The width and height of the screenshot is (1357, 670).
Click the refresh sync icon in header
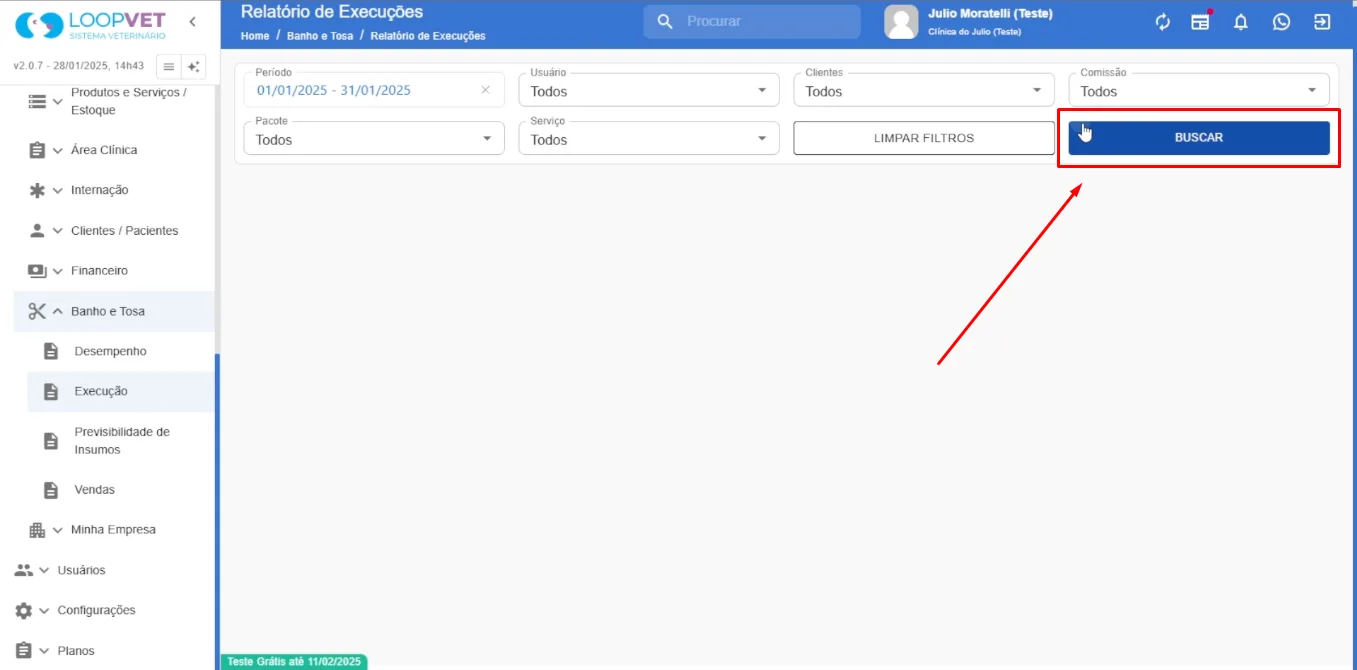[x=1162, y=22]
